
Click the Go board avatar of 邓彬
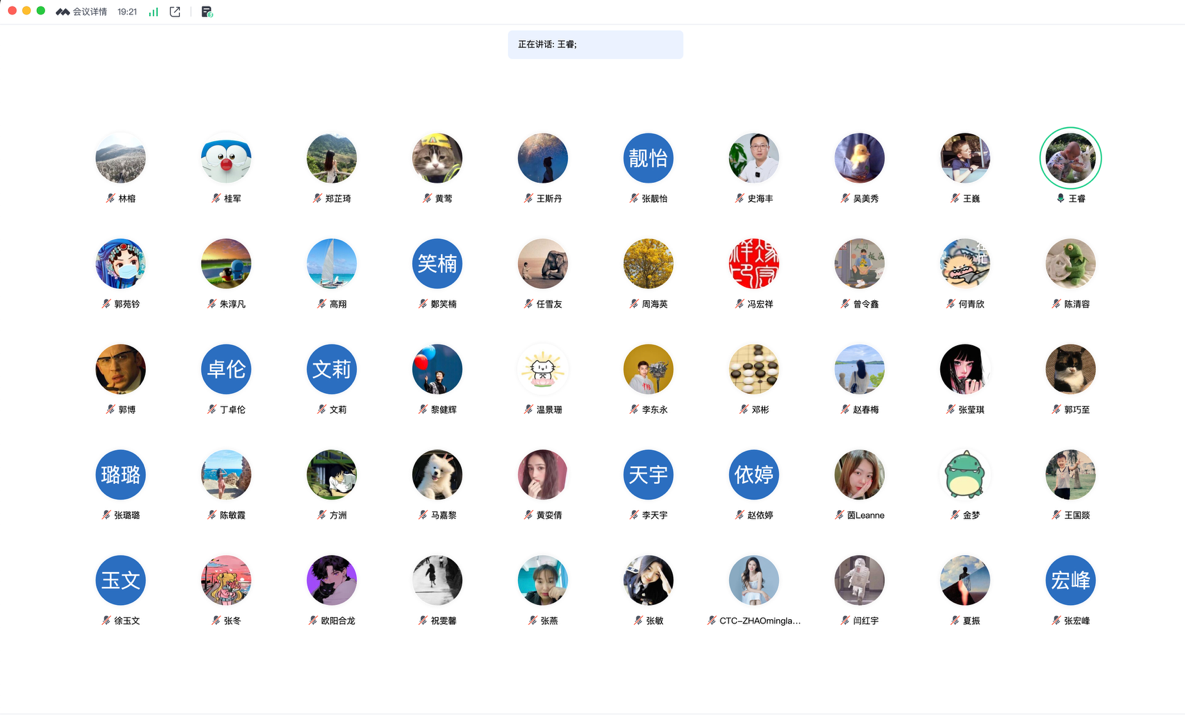tap(753, 369)
